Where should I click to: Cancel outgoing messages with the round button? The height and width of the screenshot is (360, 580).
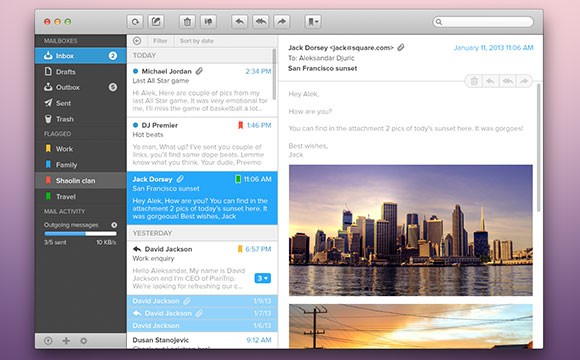click(114, 225)
